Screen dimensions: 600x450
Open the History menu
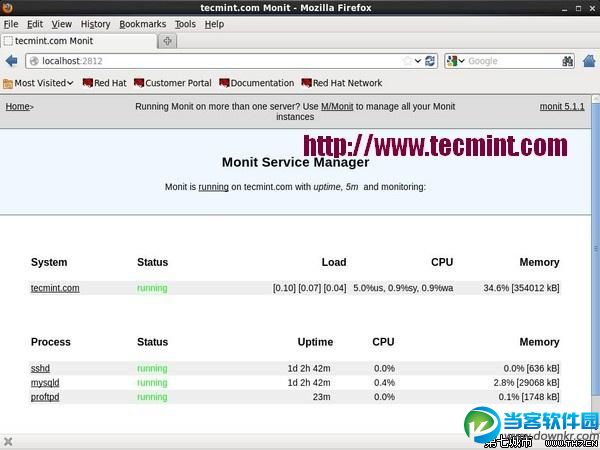[x=95, y=24]
